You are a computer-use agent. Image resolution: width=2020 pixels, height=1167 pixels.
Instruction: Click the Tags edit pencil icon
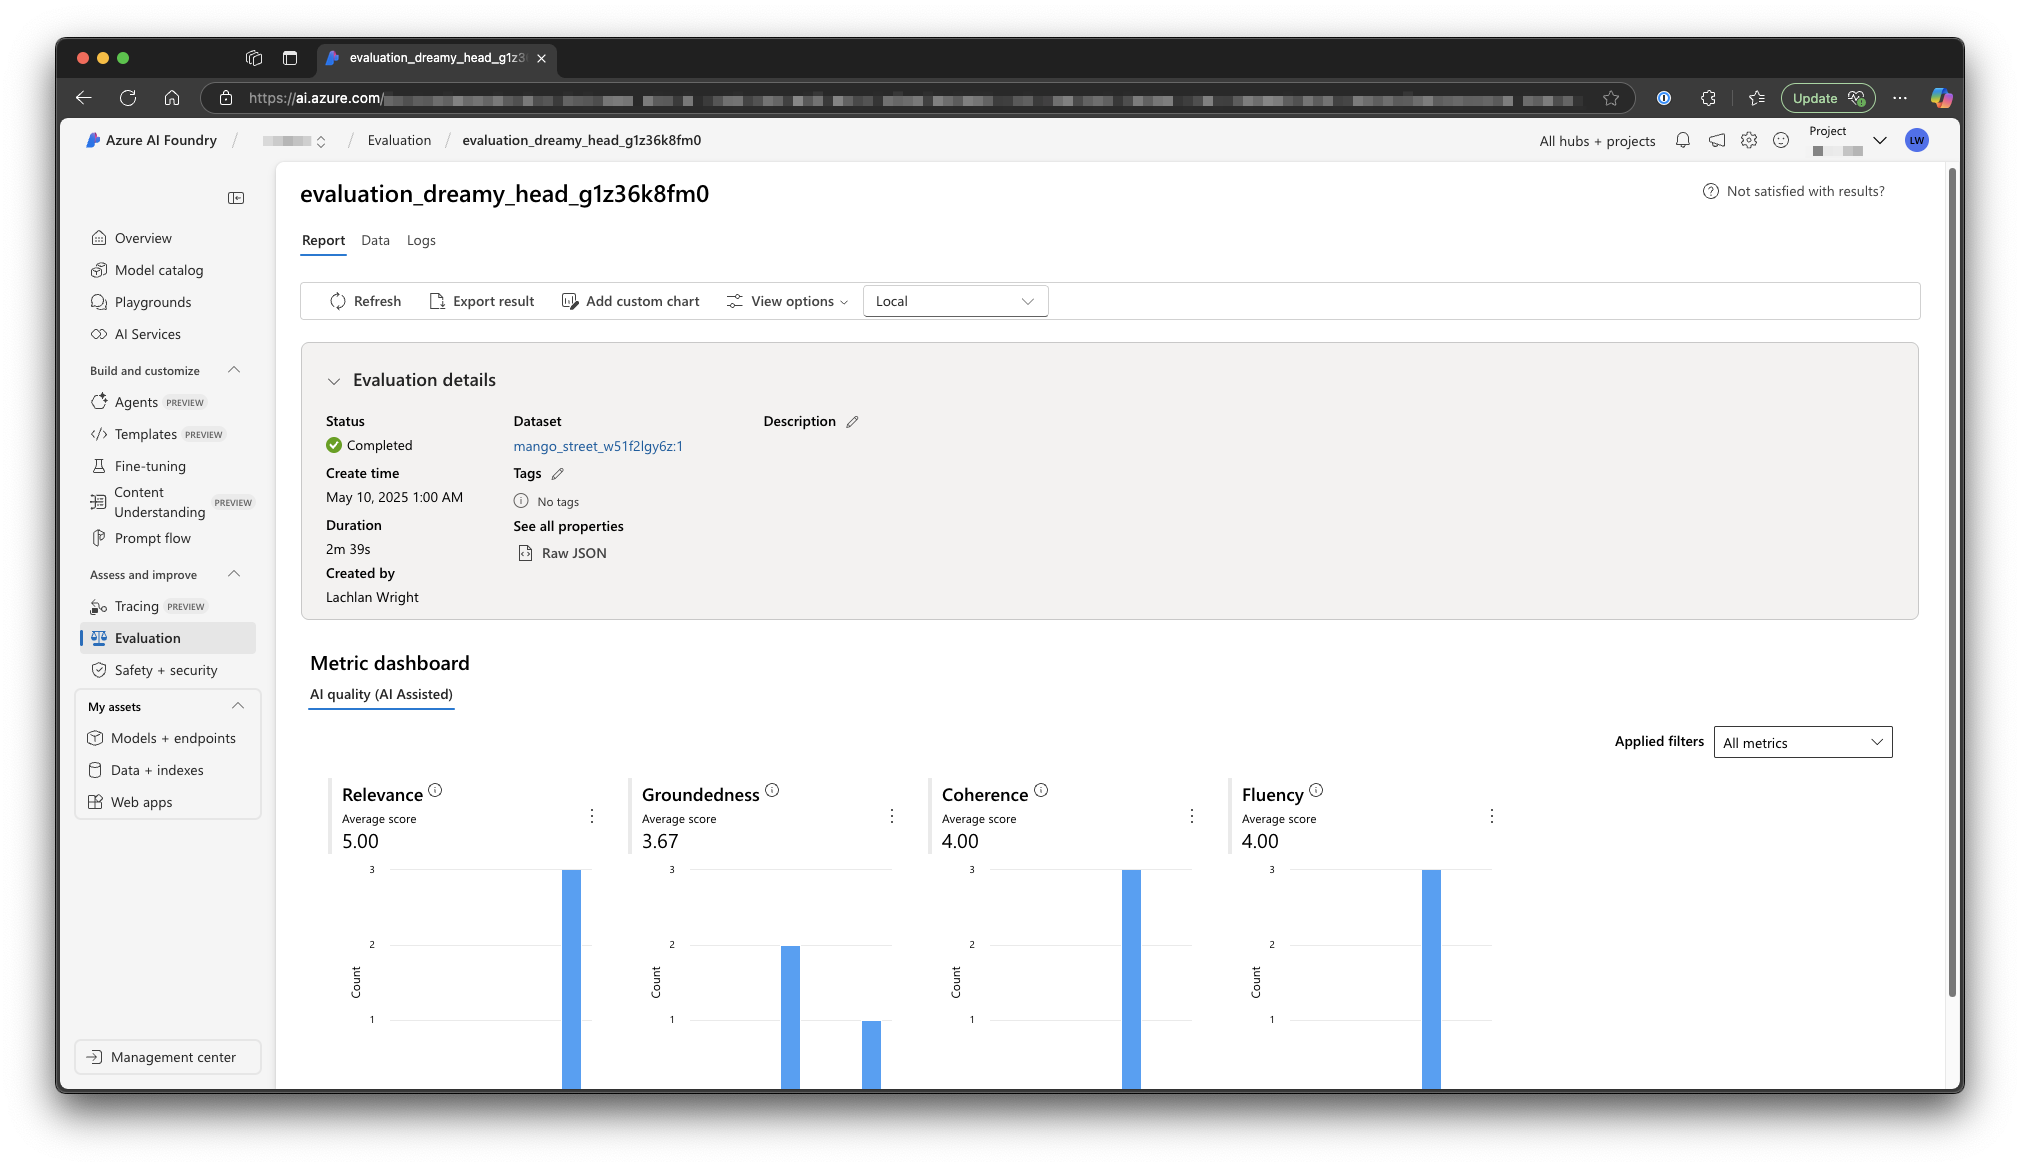[x=558, y=474]
